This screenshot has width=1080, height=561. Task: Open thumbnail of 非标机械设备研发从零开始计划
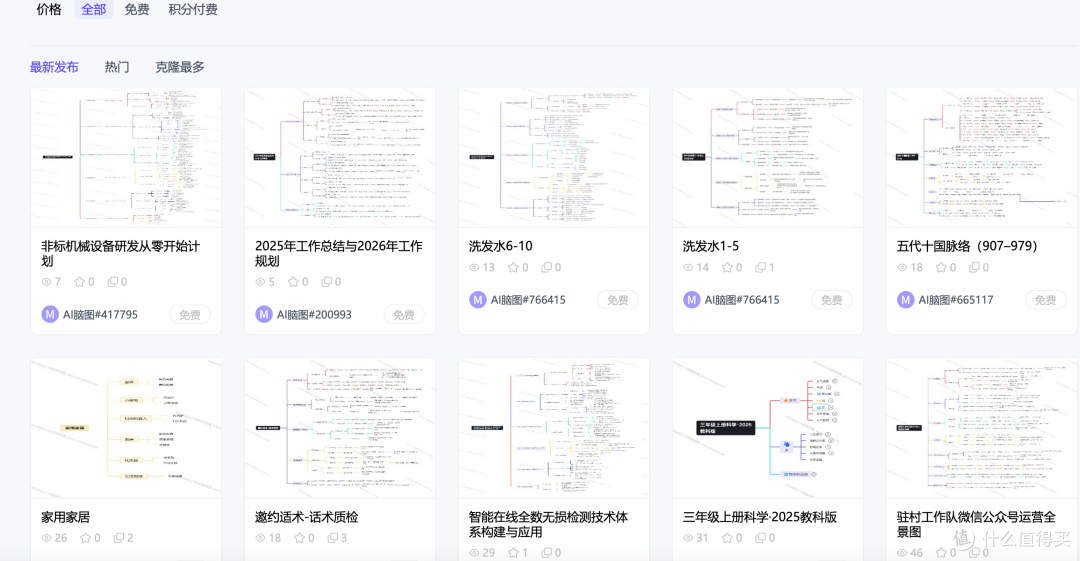pyautogui.click(x=126, y=157)
